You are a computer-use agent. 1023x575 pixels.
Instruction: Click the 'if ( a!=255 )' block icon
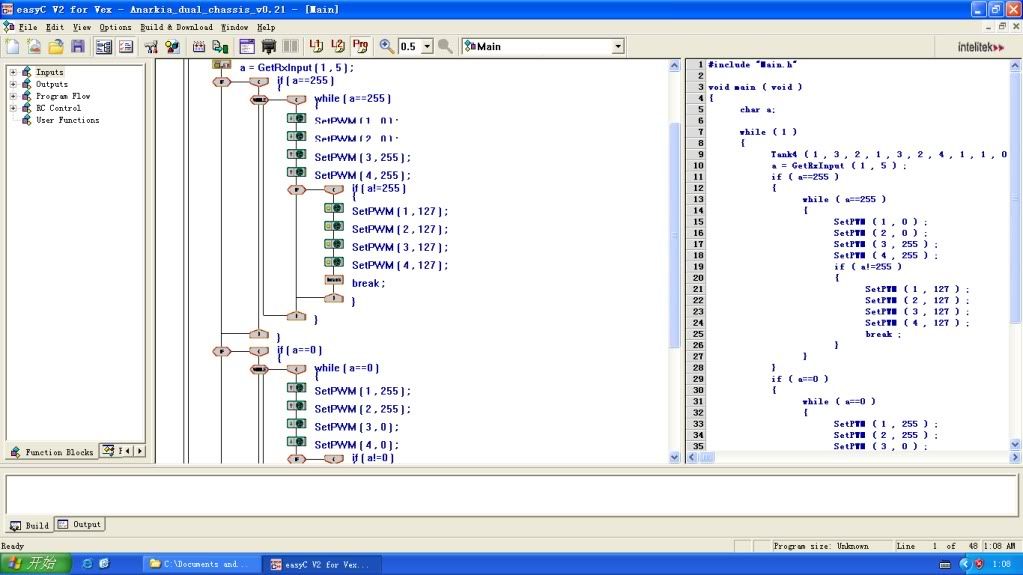click(296, 189)
